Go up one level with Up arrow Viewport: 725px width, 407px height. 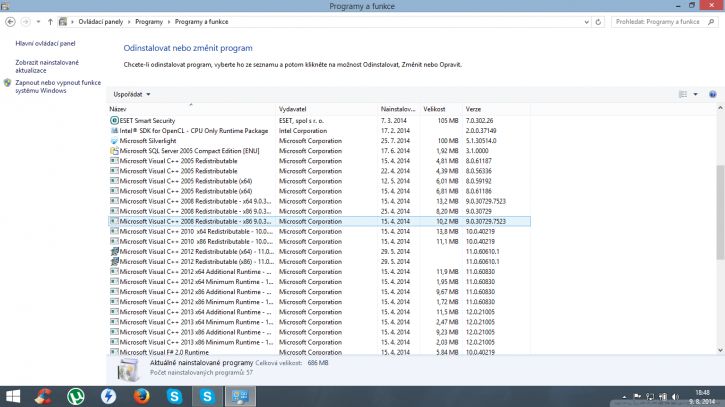point(50,22)
